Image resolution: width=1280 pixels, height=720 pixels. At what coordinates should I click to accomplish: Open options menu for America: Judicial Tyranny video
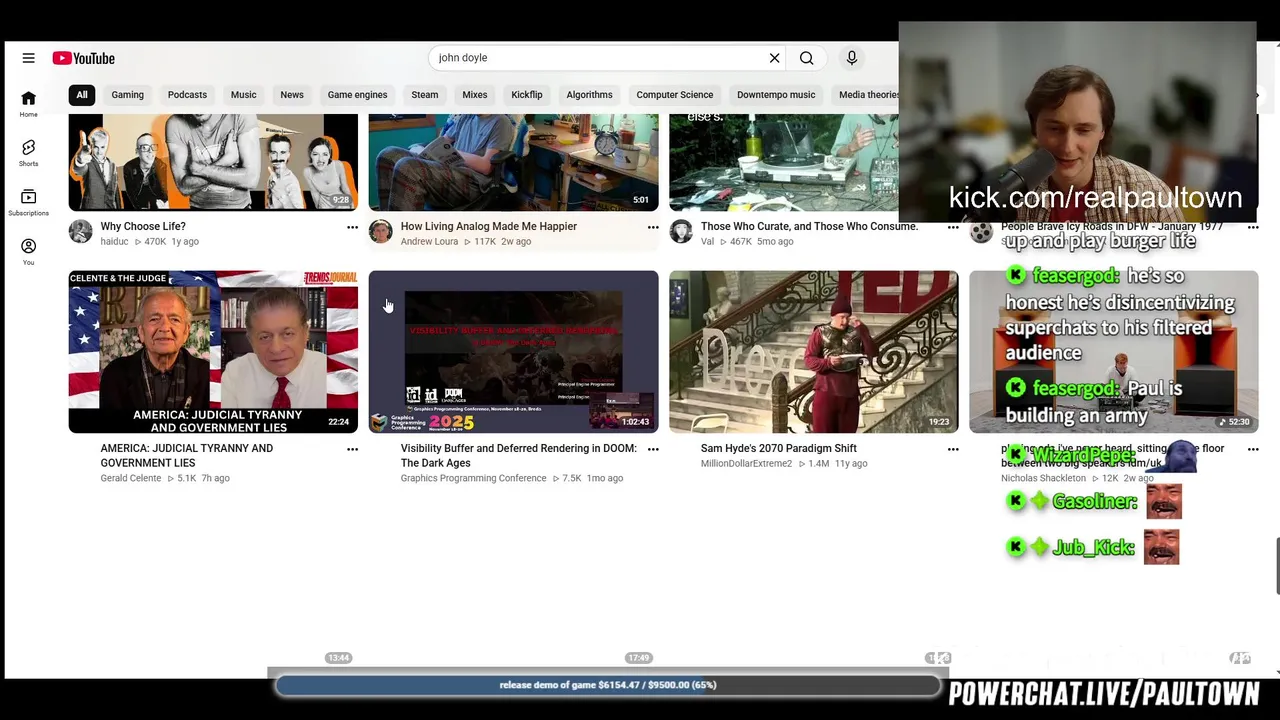click(352, 449)
